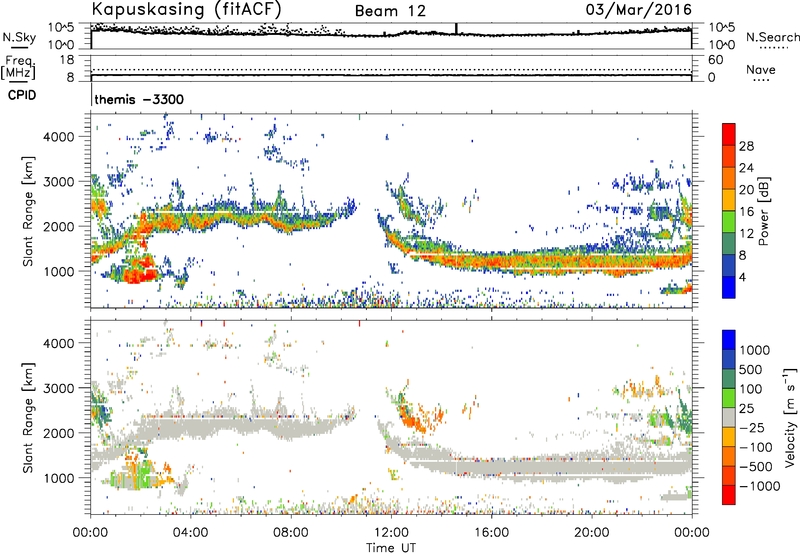Click the "-100" label on velocity color bar
Viewport: 800px width, 554px height.
pyautogui.click(x=756, y=447)
